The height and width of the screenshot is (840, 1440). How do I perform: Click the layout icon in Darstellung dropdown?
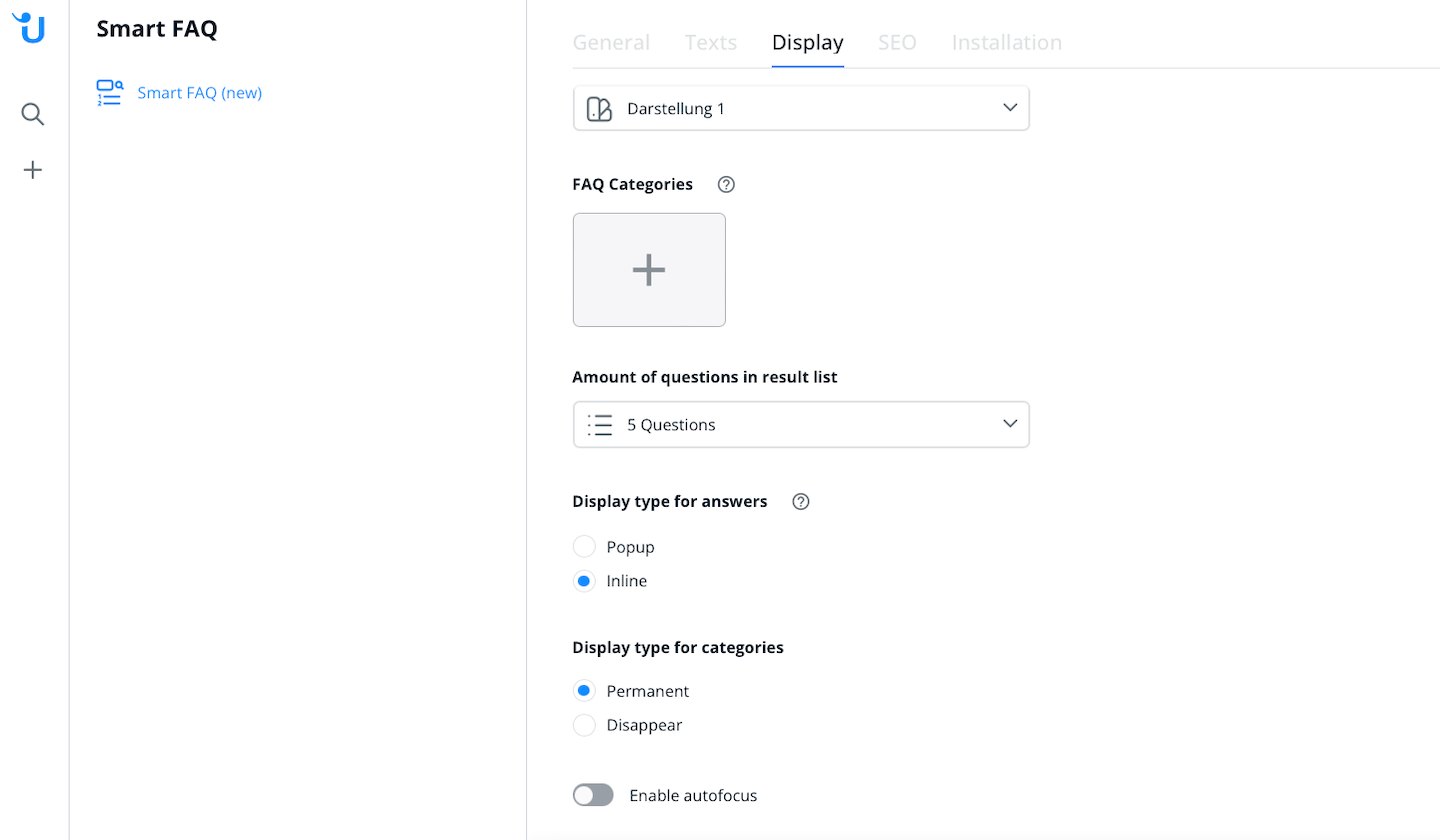coord(599,109)
